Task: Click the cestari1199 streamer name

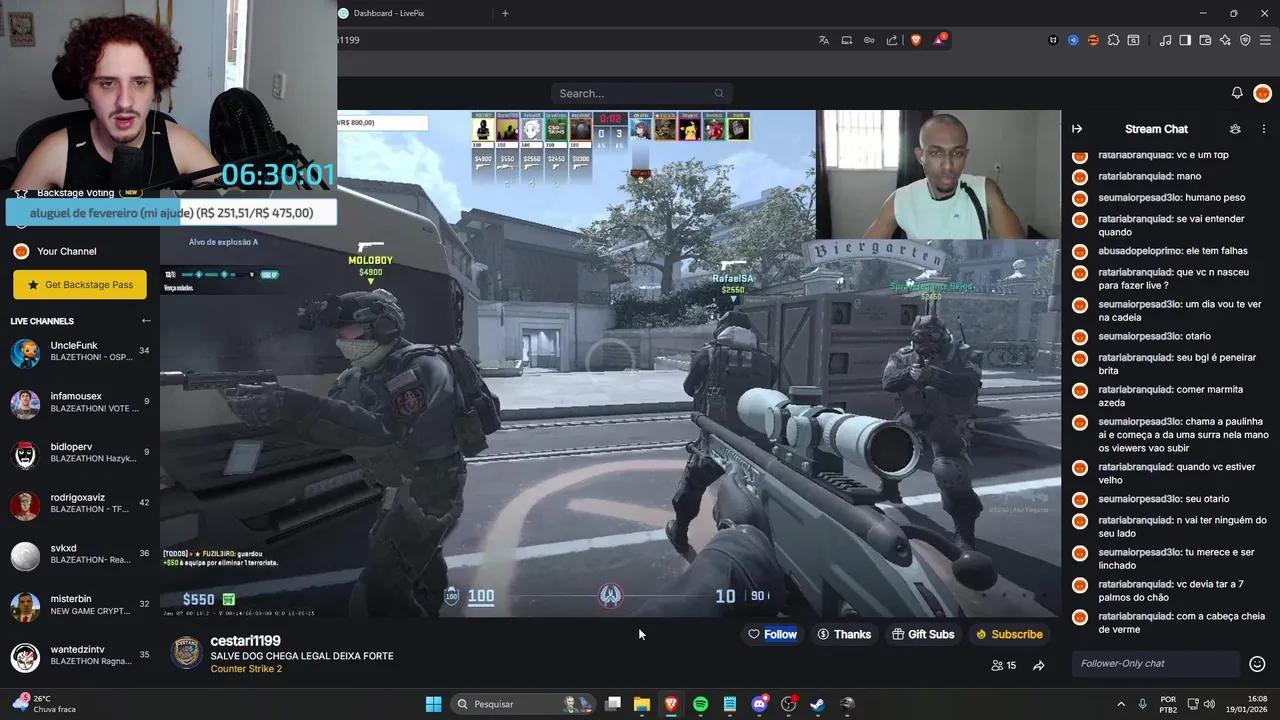Action: tap(245, 641)
